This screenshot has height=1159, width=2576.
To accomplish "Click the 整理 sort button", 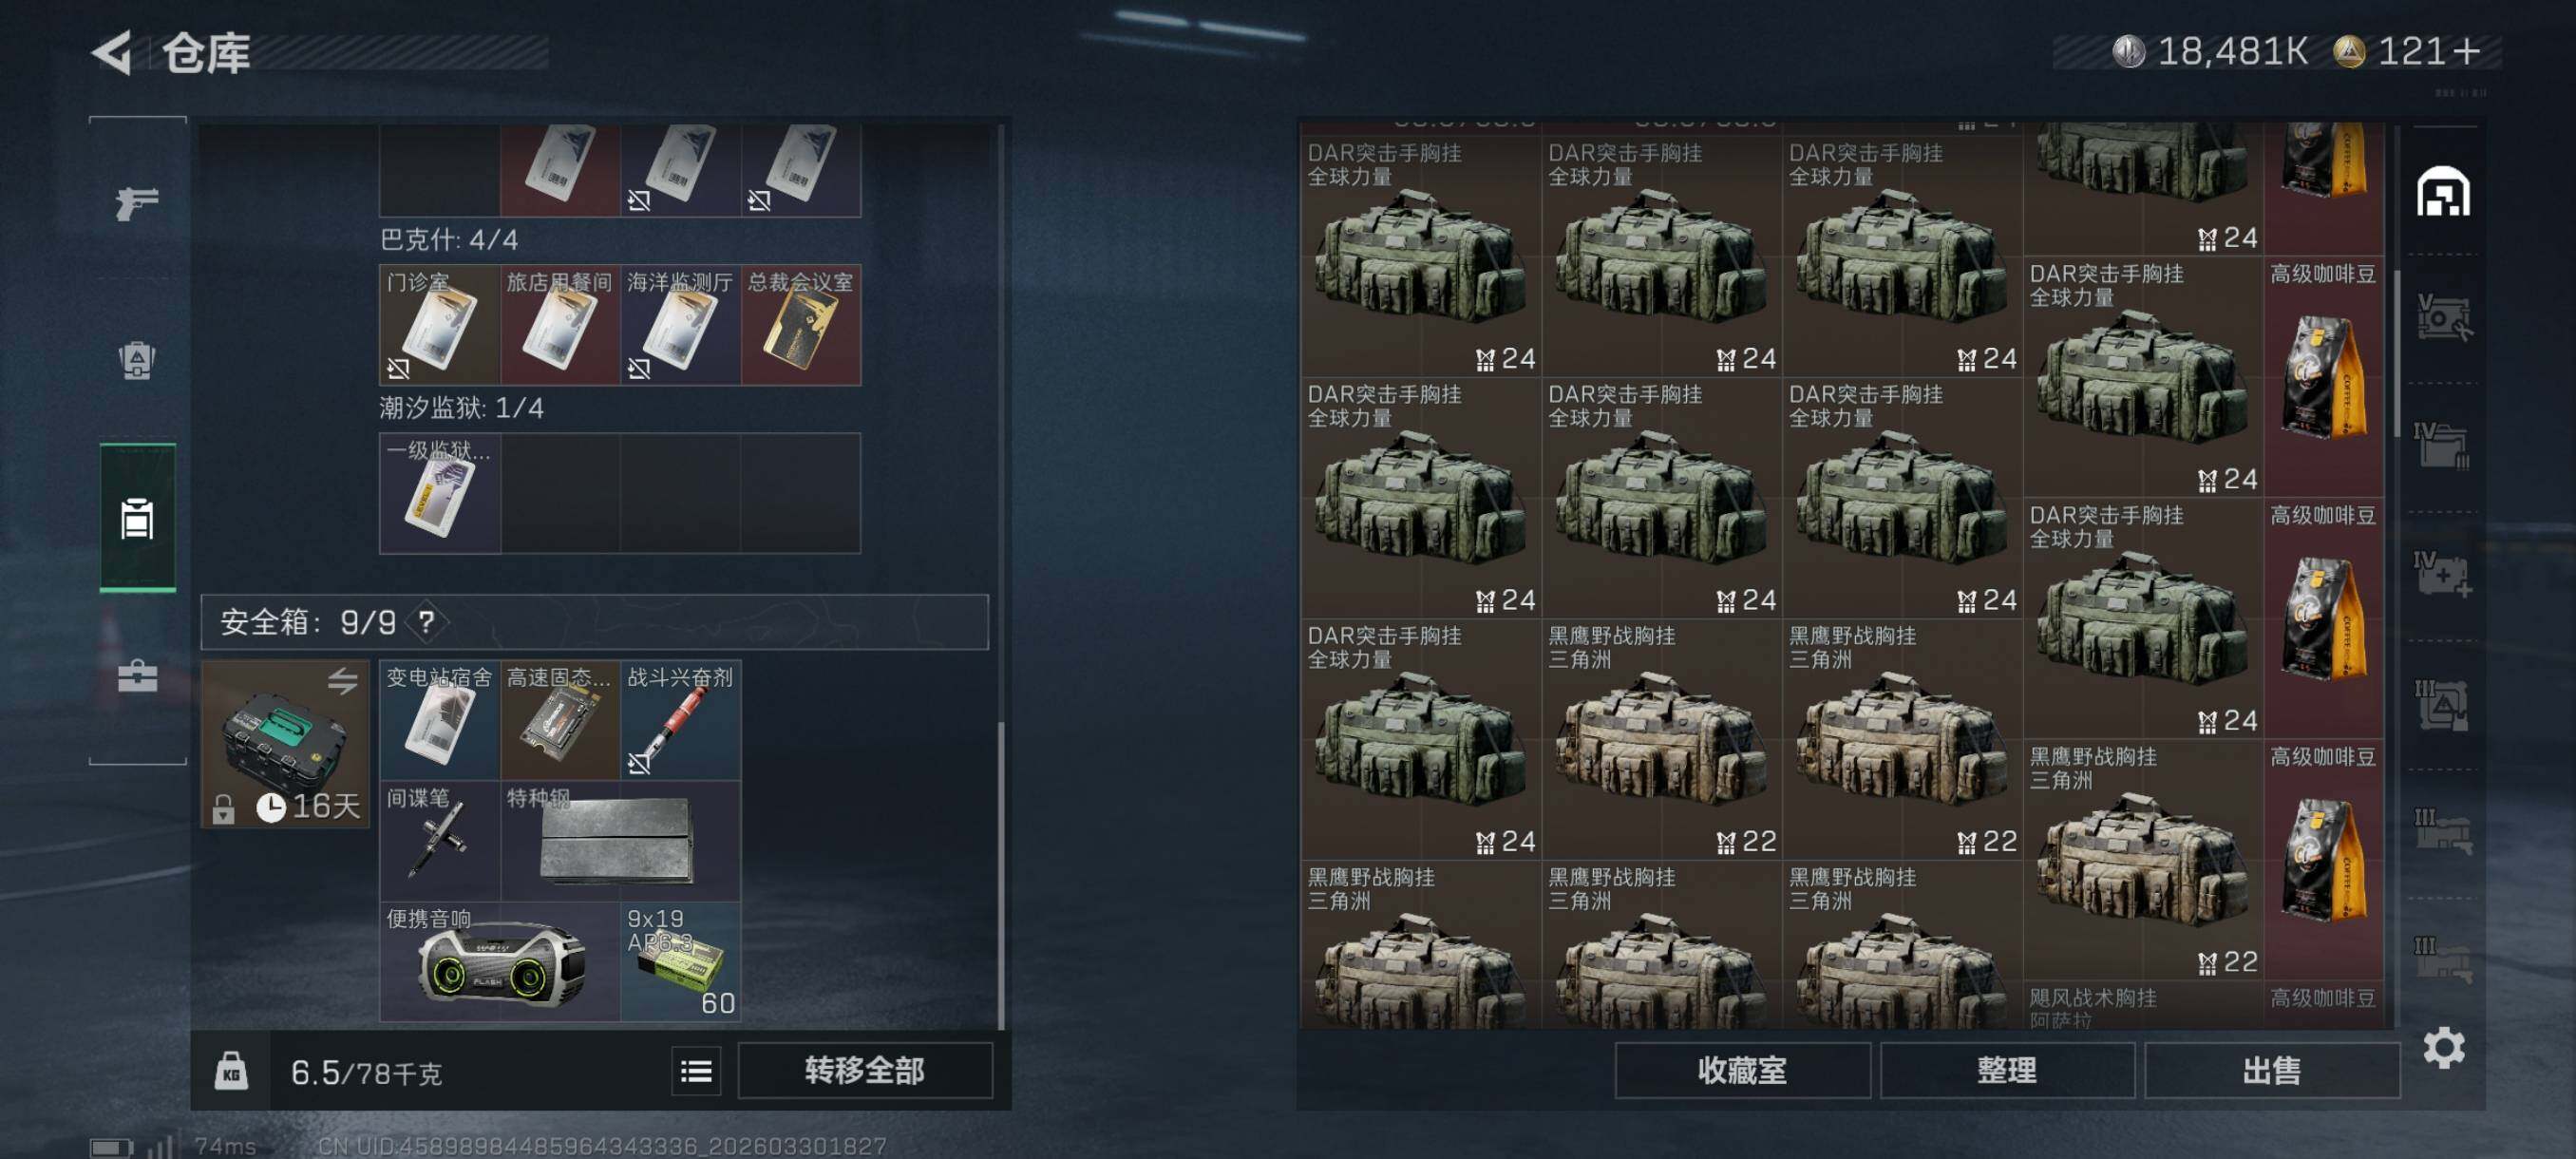I will pyautogui.click(x=2007, y=1071).
